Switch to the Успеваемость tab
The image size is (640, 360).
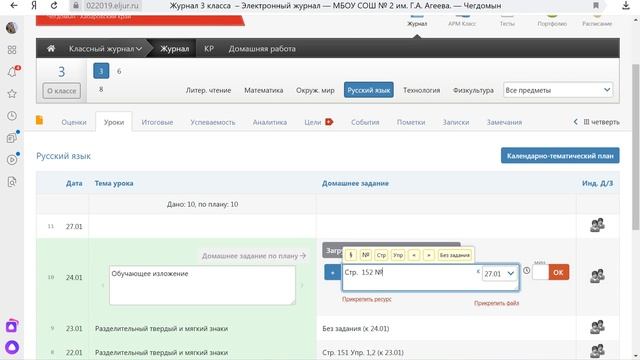[213, 122]
